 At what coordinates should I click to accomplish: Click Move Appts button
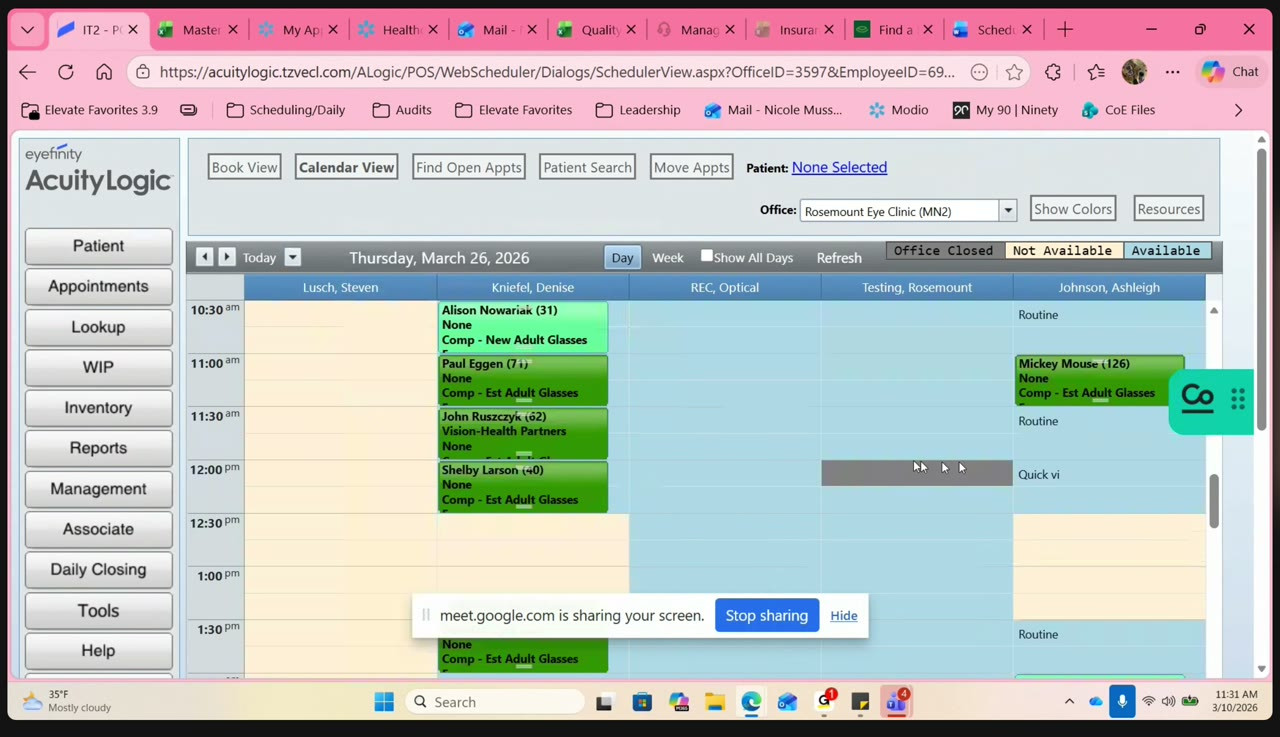(691, 167)
